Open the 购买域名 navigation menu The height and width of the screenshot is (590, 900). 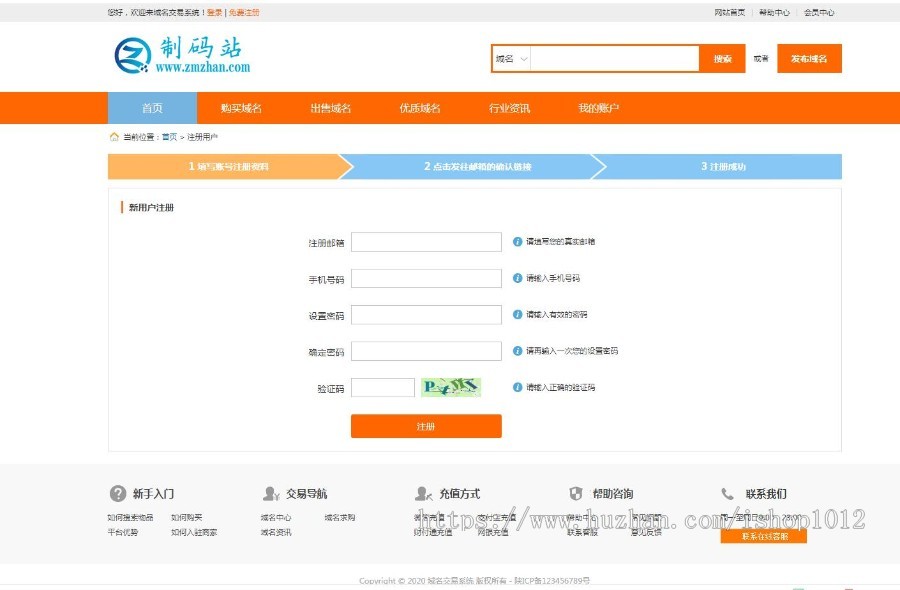pos(241,108)
